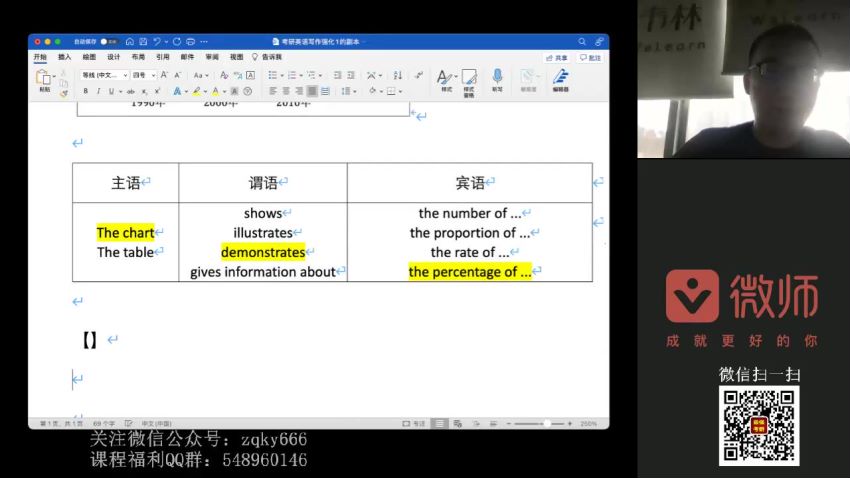
Task: Click the Increase Font Size icon
Action: click(164, 75)
